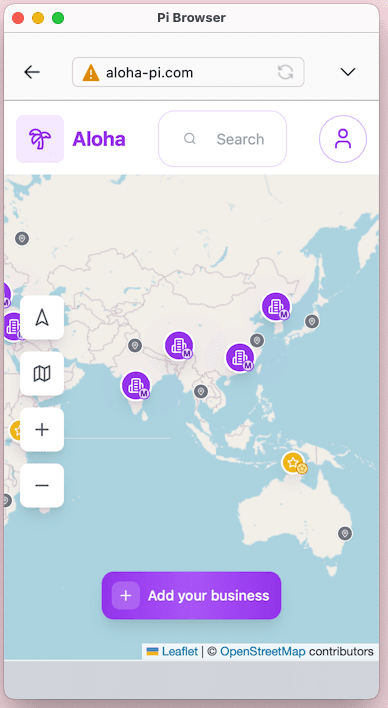Expand the browser chevron menu
This screenshot has width=388, height=708.
coord(348,72)
